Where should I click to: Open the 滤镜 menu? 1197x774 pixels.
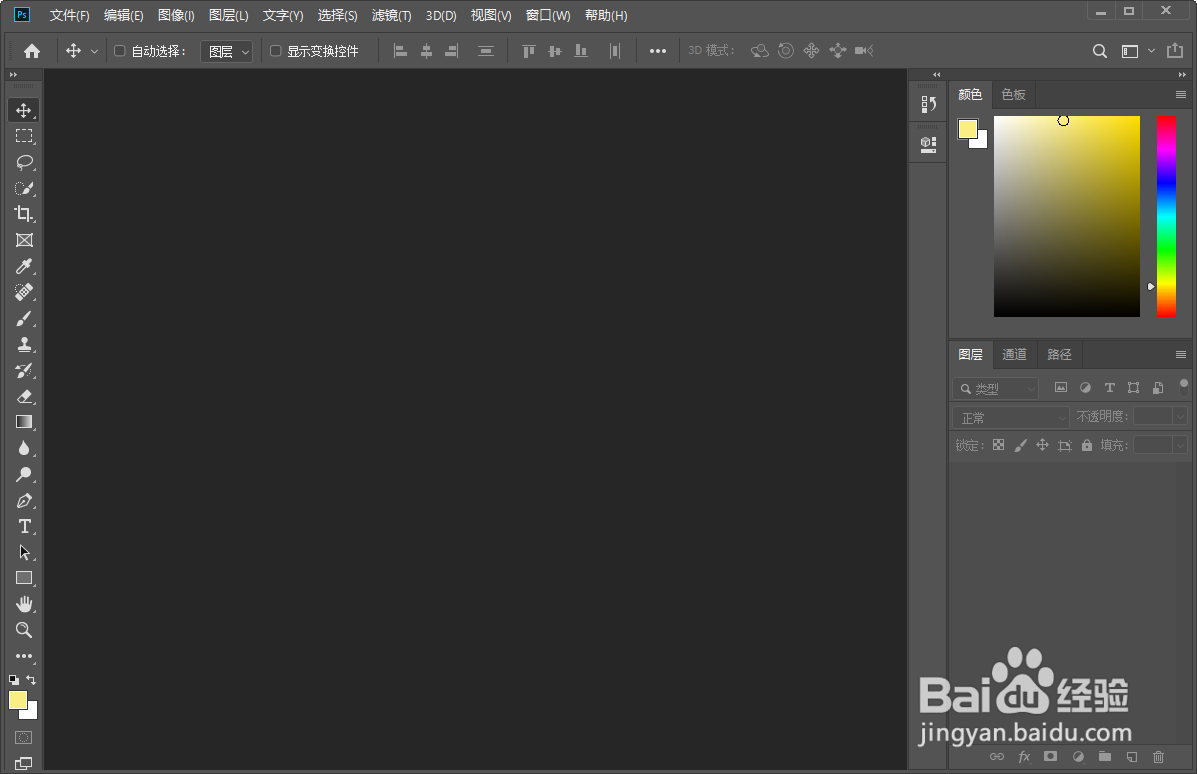[x=391, y=15]
